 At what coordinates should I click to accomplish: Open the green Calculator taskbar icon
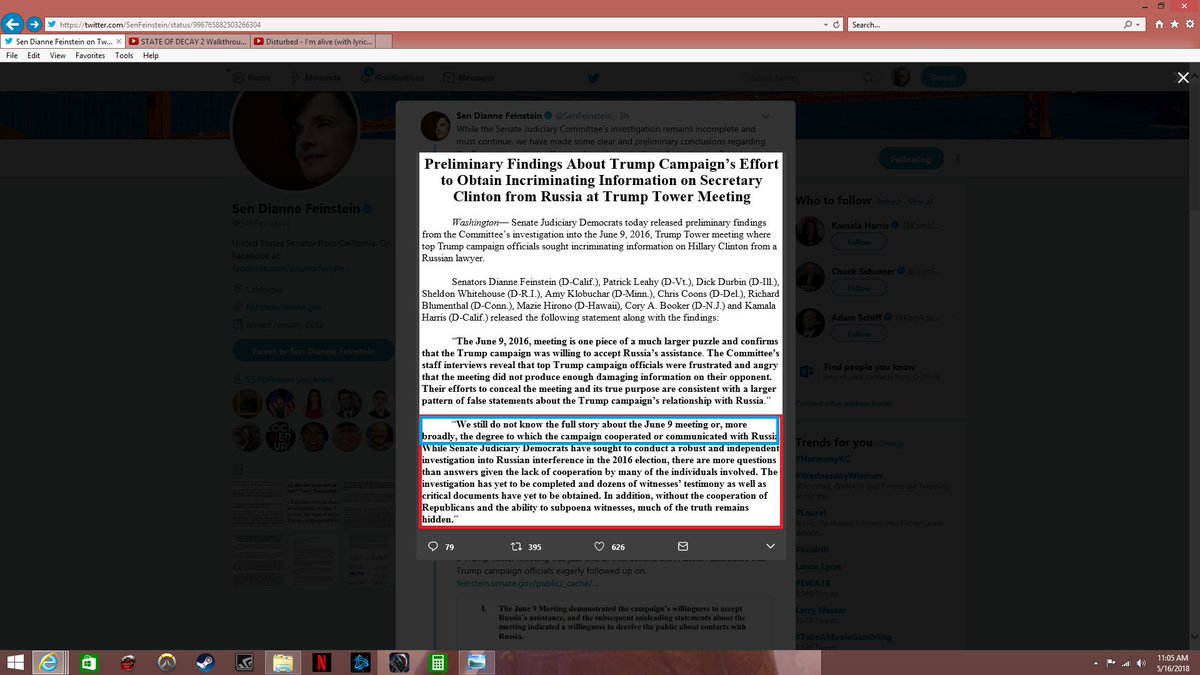coord(438,662)
